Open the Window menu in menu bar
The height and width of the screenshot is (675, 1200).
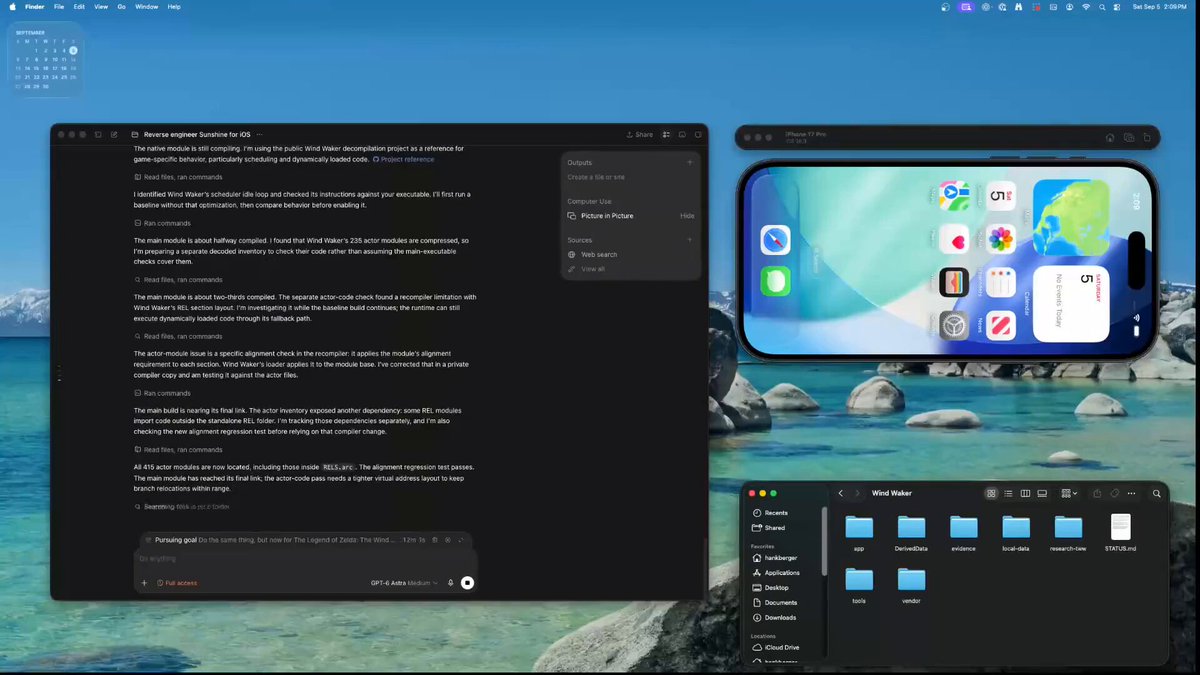[146, 6]
